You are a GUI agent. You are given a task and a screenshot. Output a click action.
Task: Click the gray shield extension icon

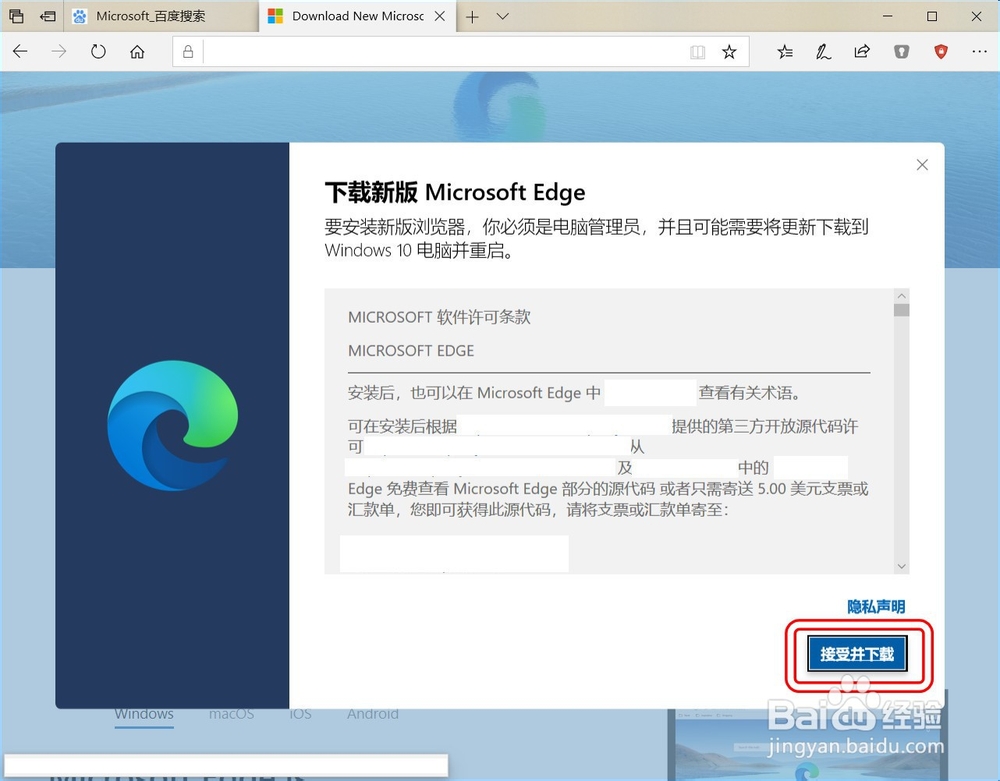click(x=901, y=52)
